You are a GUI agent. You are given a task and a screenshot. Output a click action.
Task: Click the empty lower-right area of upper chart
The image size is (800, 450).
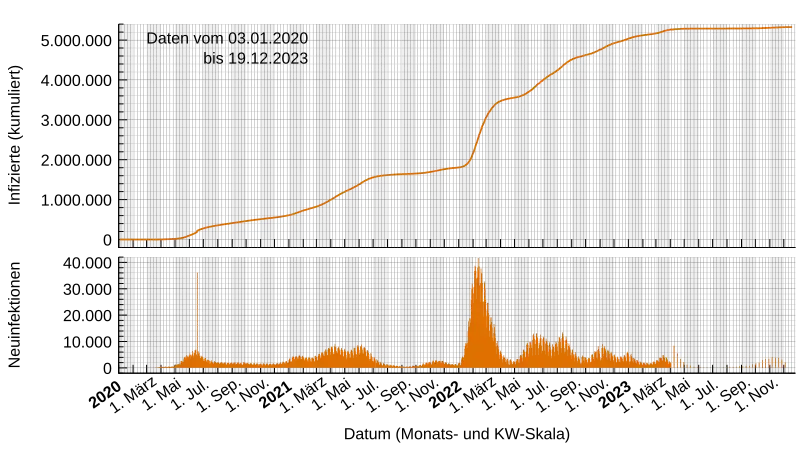[700, 200]
